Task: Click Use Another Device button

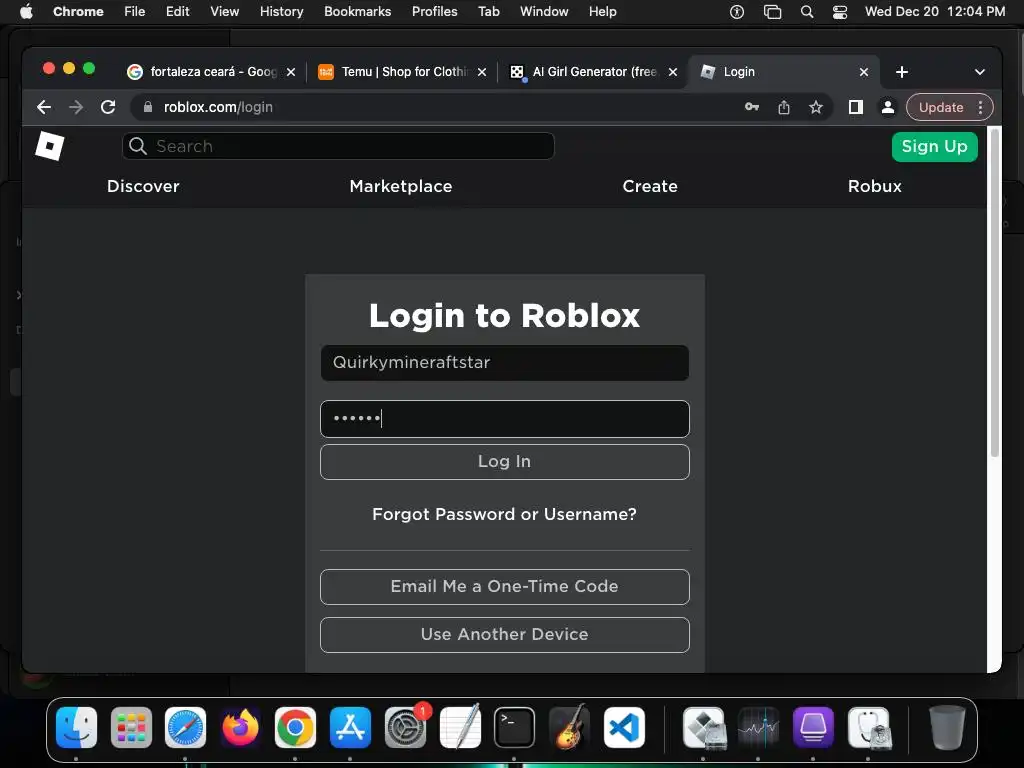Action: pyautogui.click(x=505, y=635)
